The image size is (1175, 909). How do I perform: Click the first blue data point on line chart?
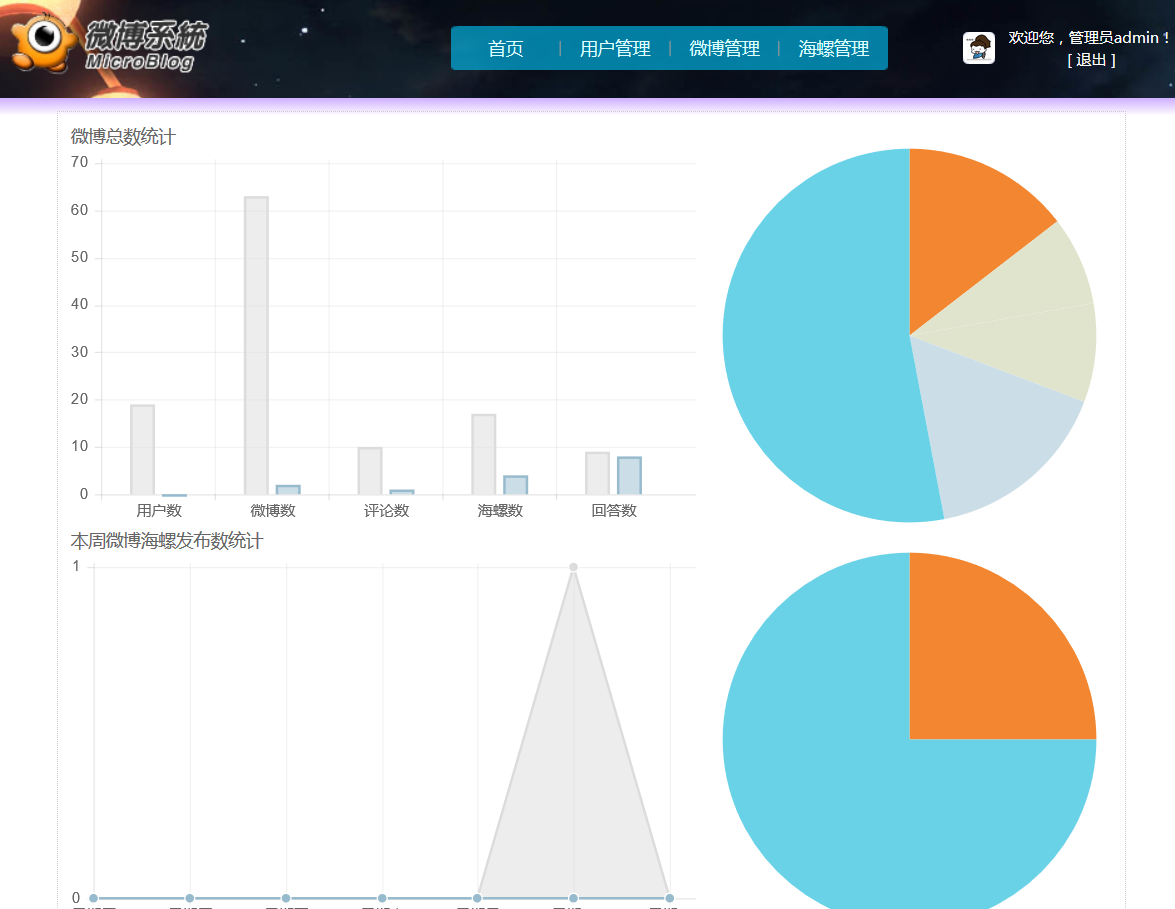(x=94, y=898)
